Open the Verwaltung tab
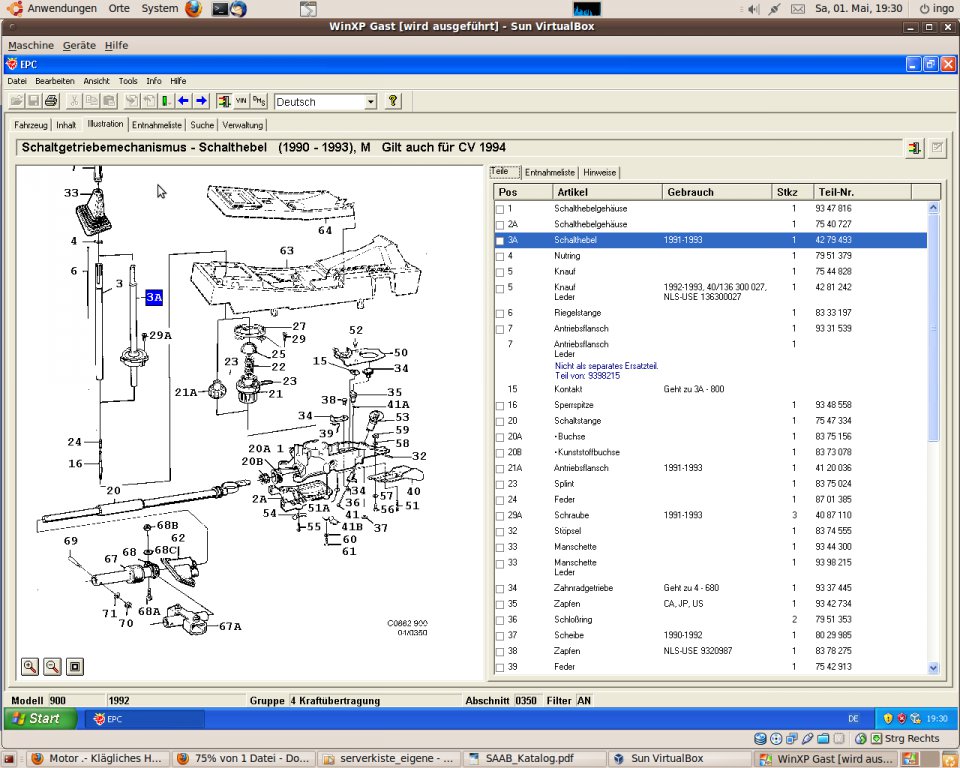 tap(242, 125)
